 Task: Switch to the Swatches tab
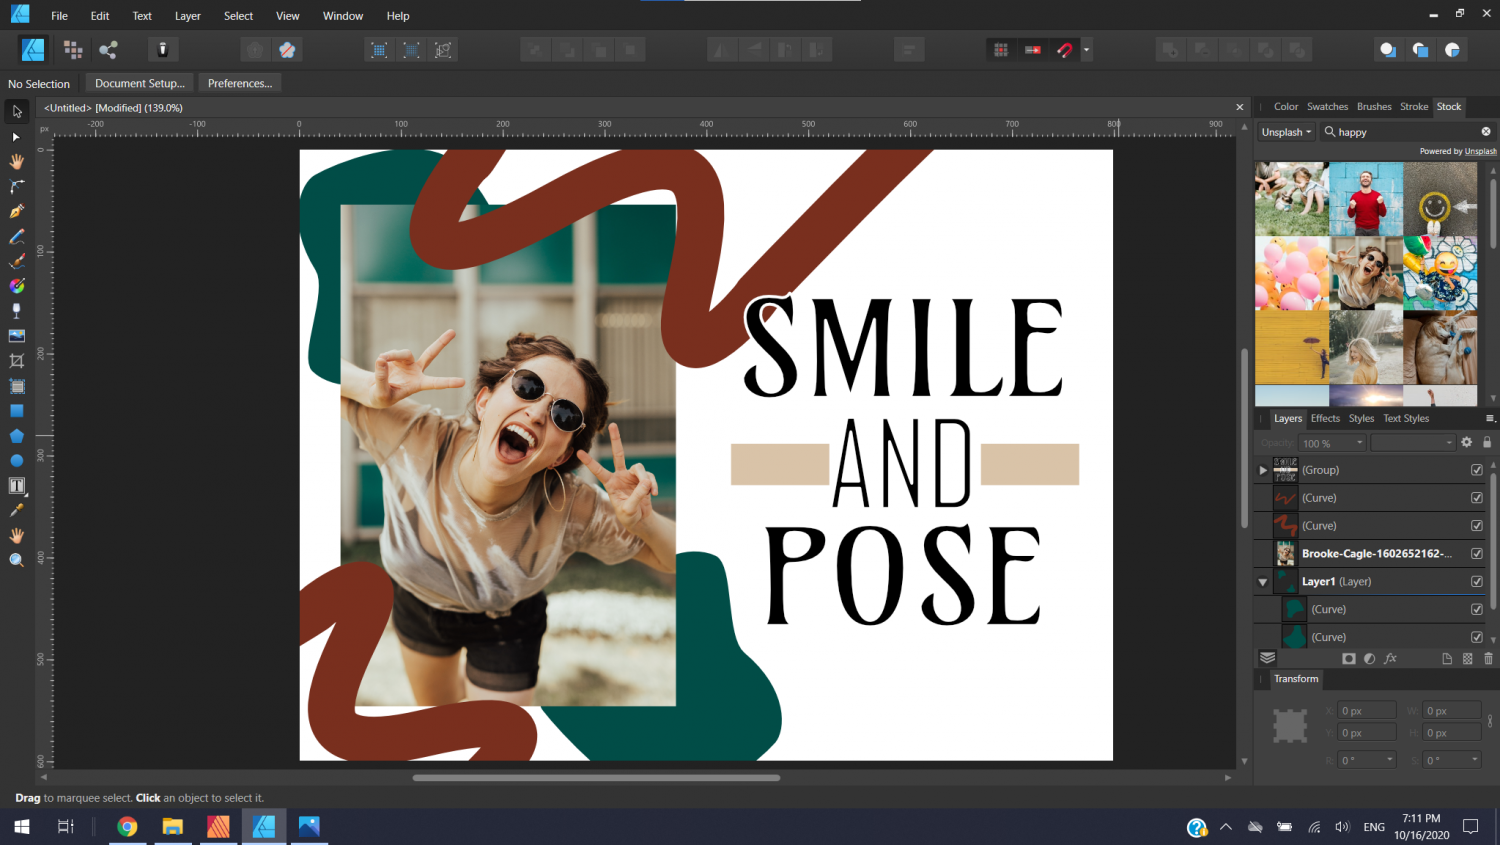pos(1327,107)
